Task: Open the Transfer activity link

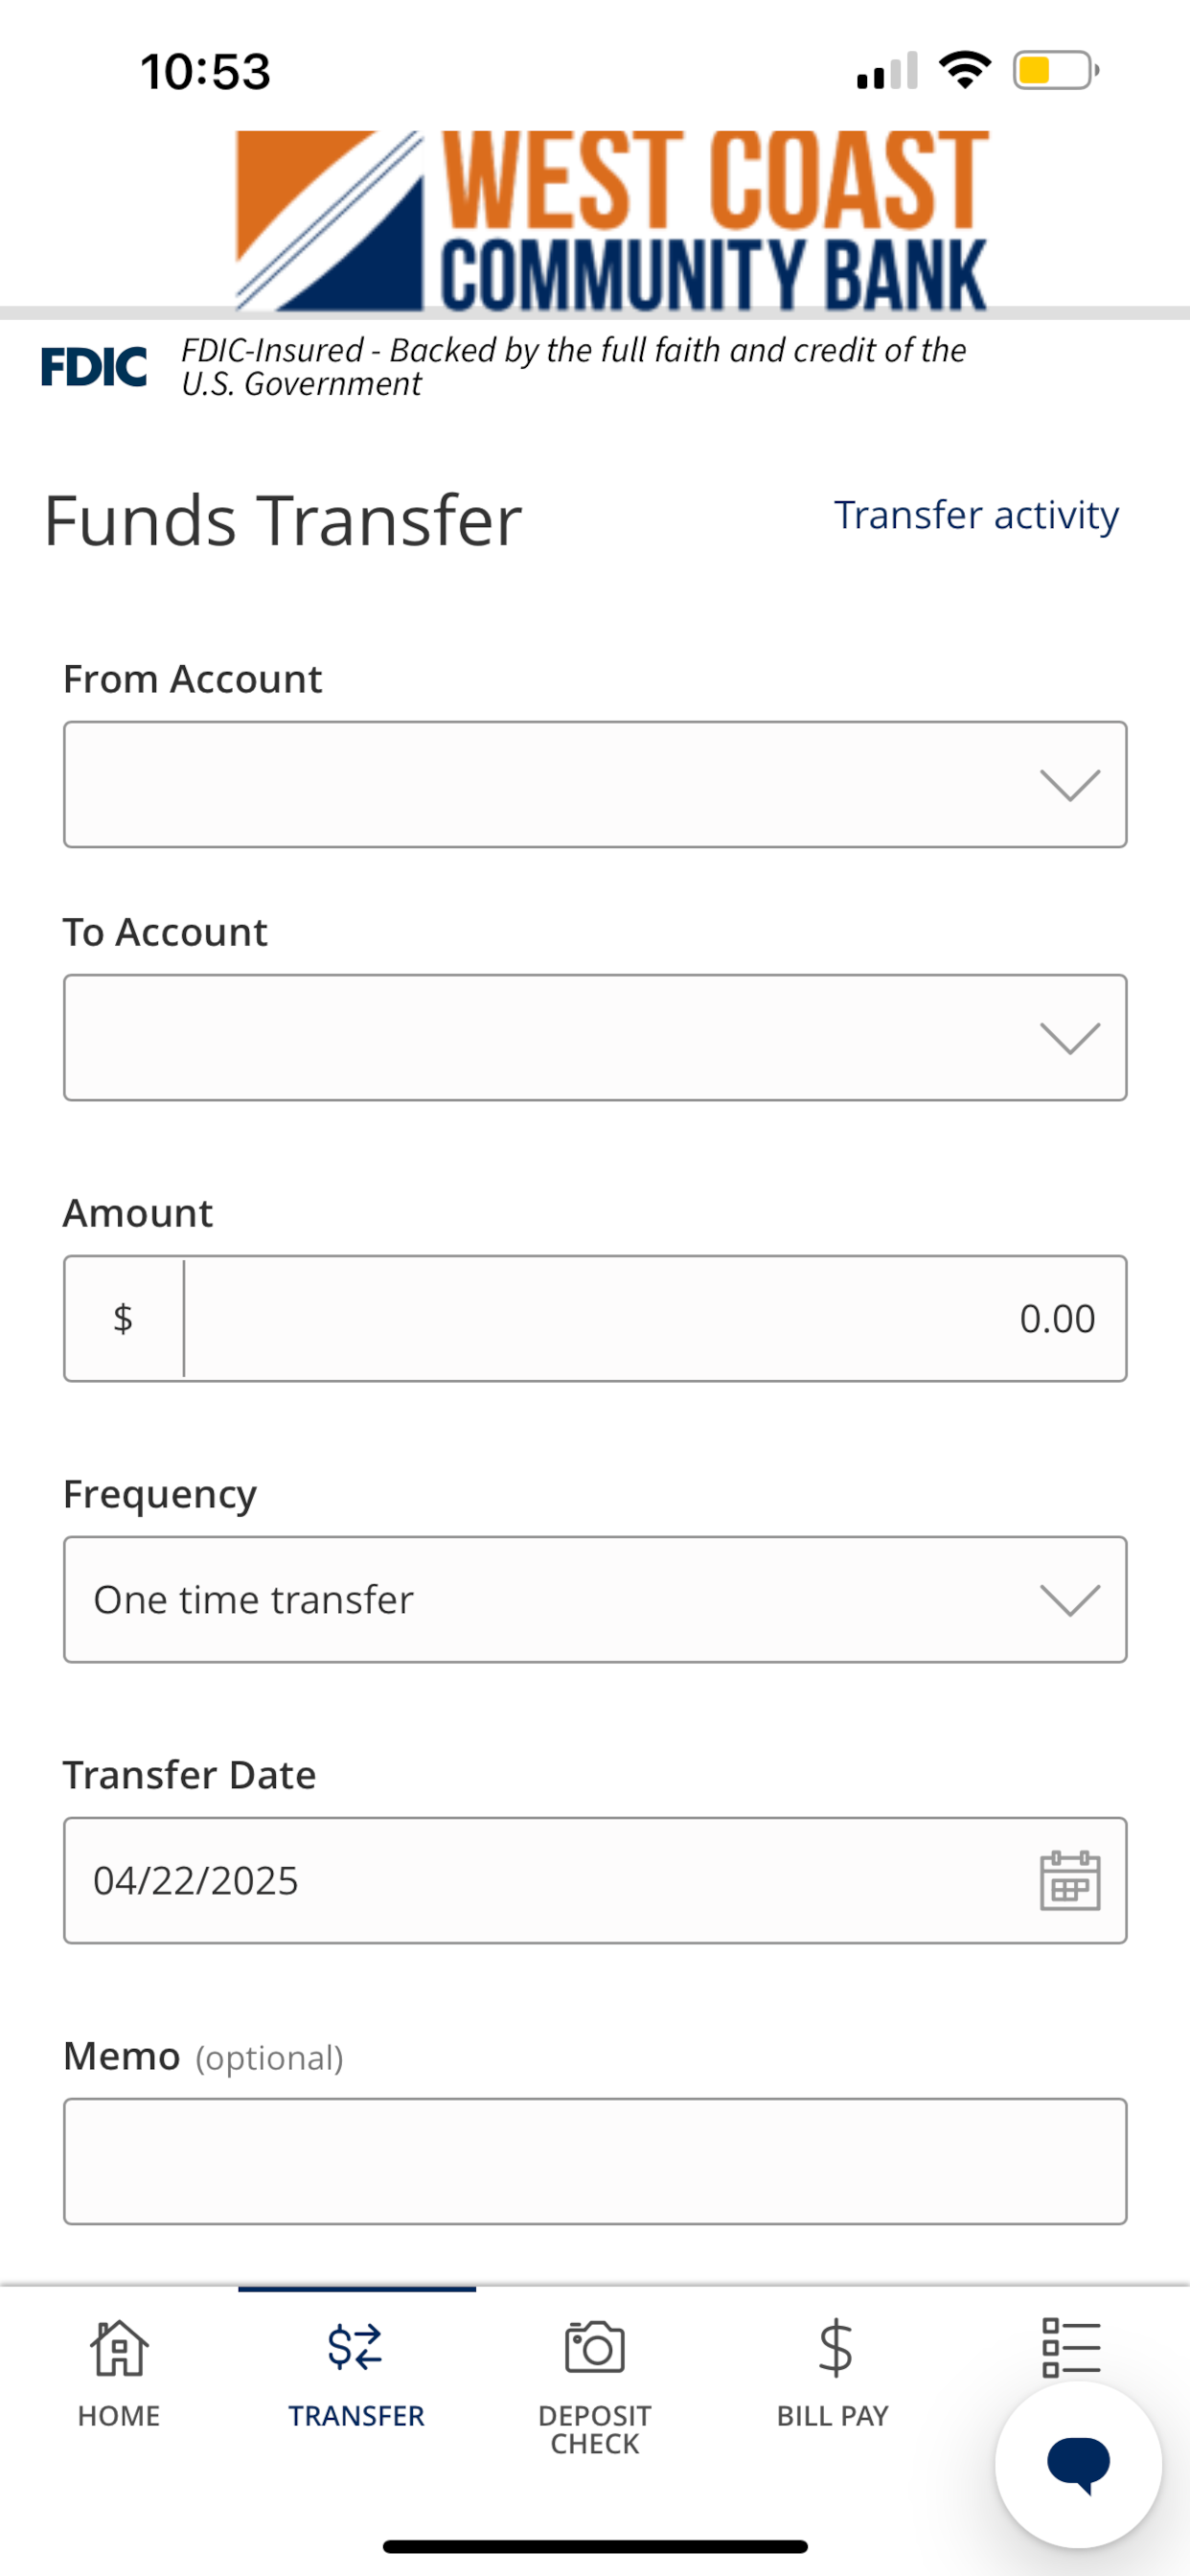Action: (976, 515)
